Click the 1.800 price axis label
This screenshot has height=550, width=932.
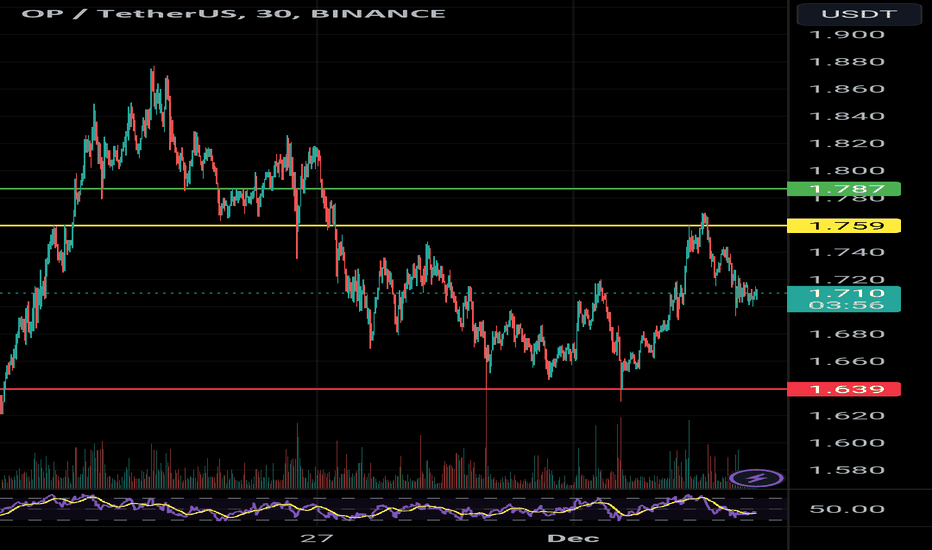point(847,171)
